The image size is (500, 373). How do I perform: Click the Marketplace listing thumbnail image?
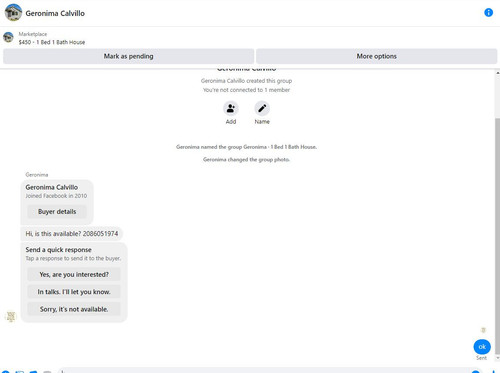(8, 37)
